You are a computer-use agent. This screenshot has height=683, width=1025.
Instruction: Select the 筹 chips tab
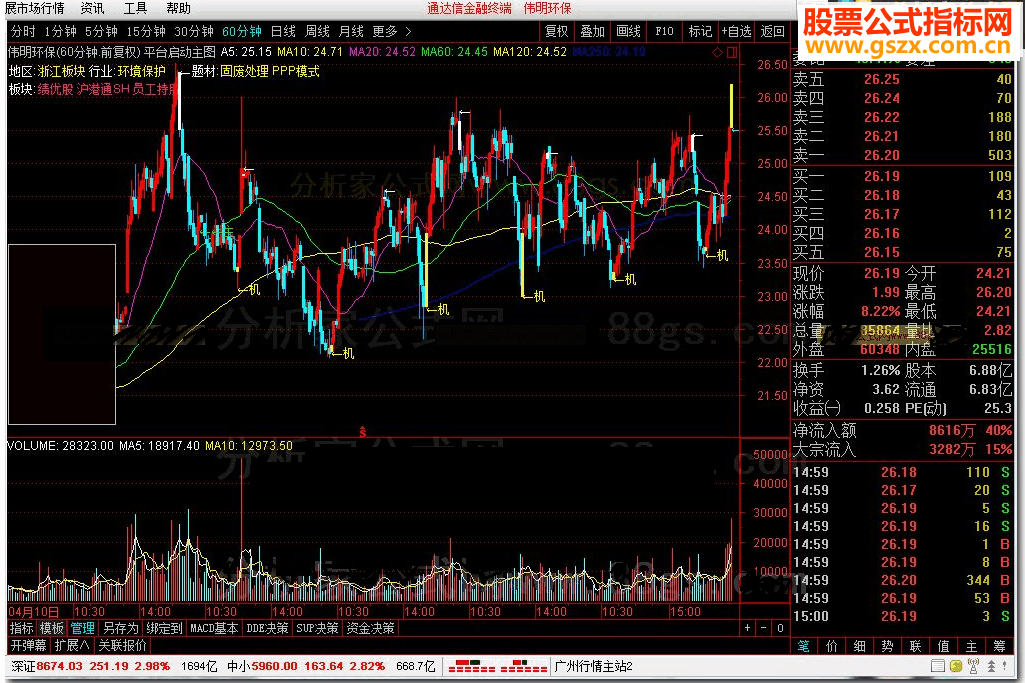[x=999, y=646]
